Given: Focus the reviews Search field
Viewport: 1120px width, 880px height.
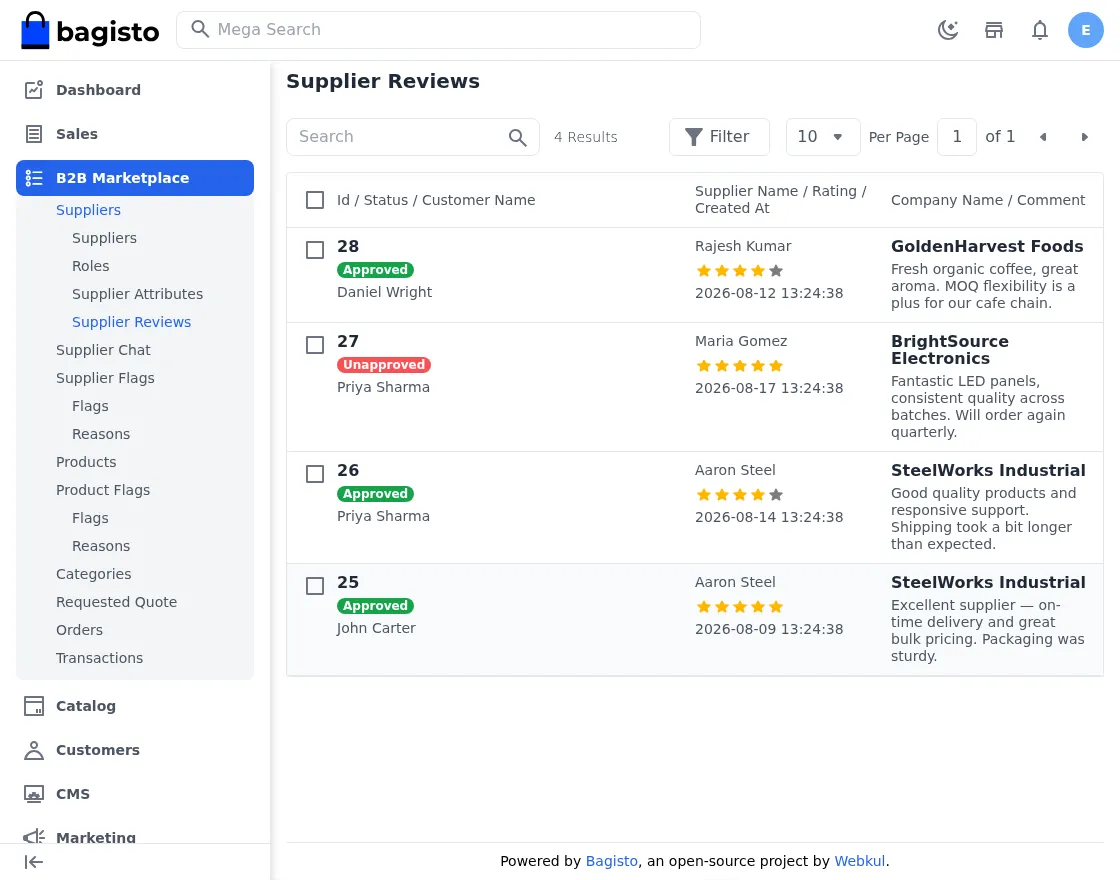Looking at the screenshot, I should point(413,137).
